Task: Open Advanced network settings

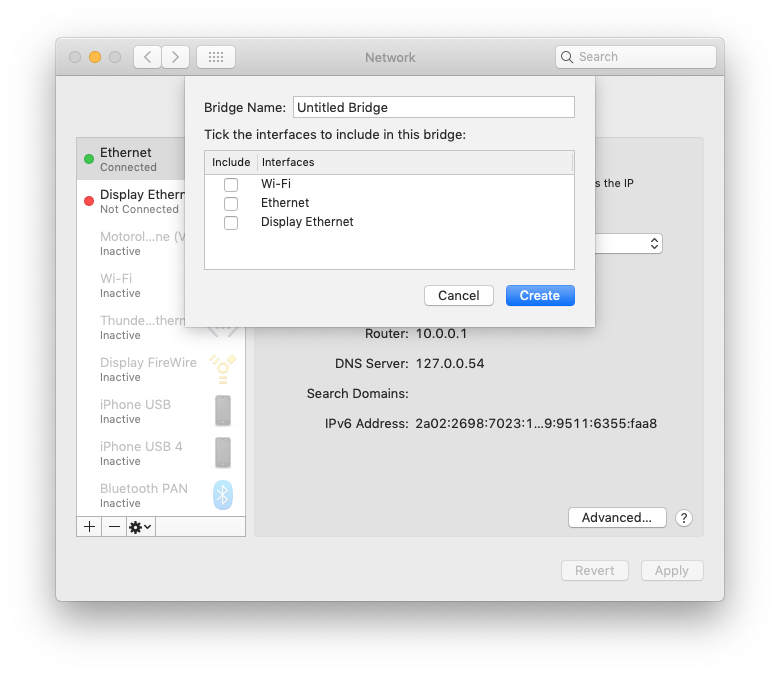Action: [617, 518]
